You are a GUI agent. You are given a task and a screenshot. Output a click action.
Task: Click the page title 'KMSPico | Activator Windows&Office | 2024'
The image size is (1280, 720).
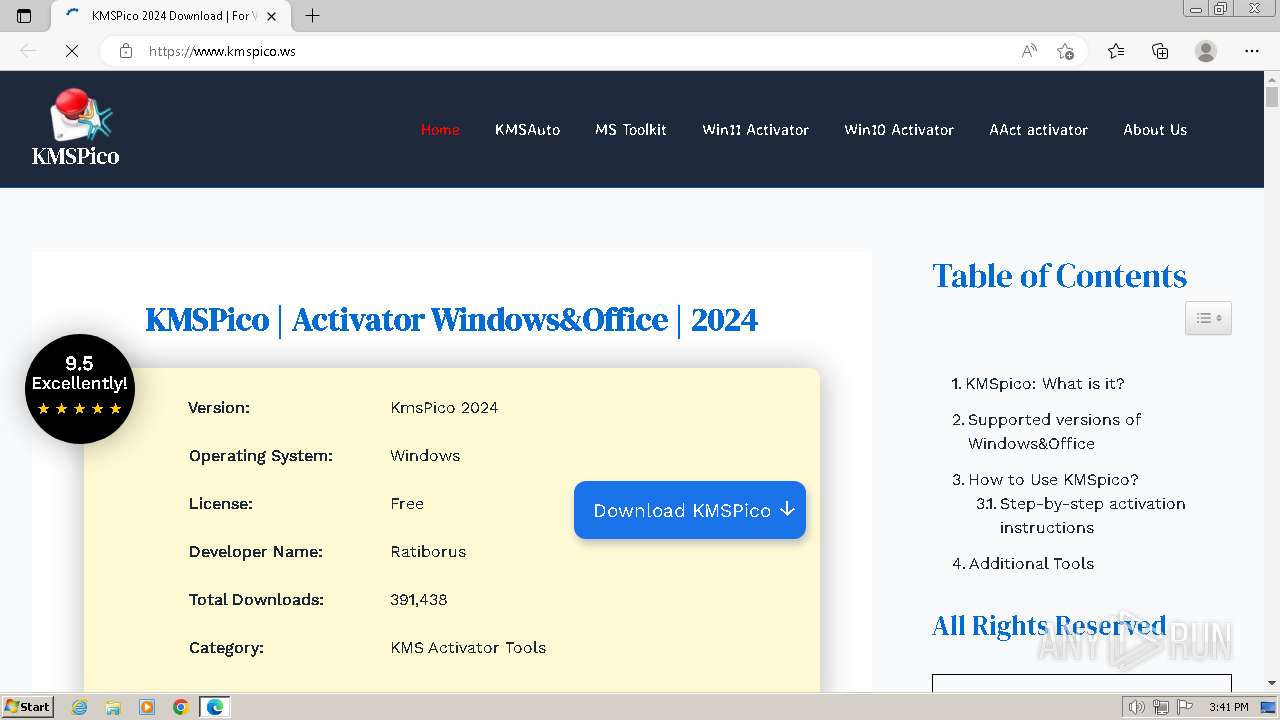point(451,320)
